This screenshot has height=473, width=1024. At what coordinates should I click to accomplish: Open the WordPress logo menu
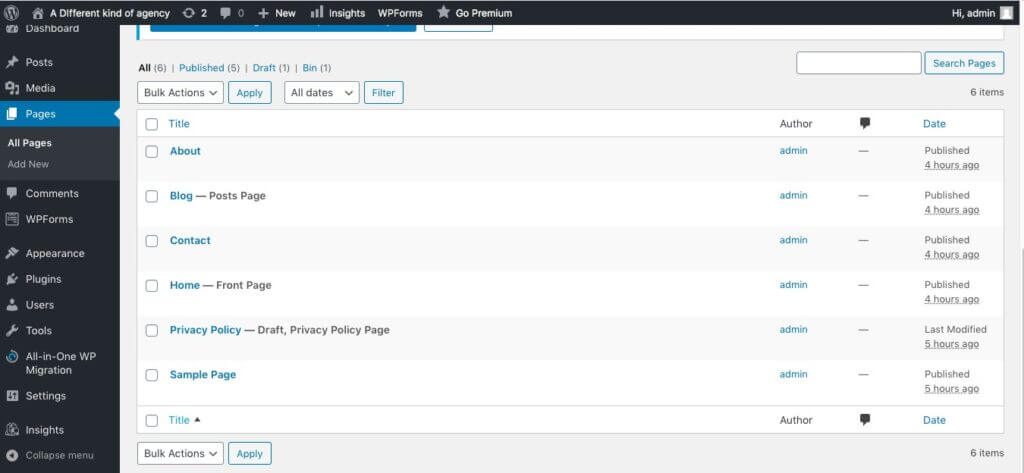[12, 12]
